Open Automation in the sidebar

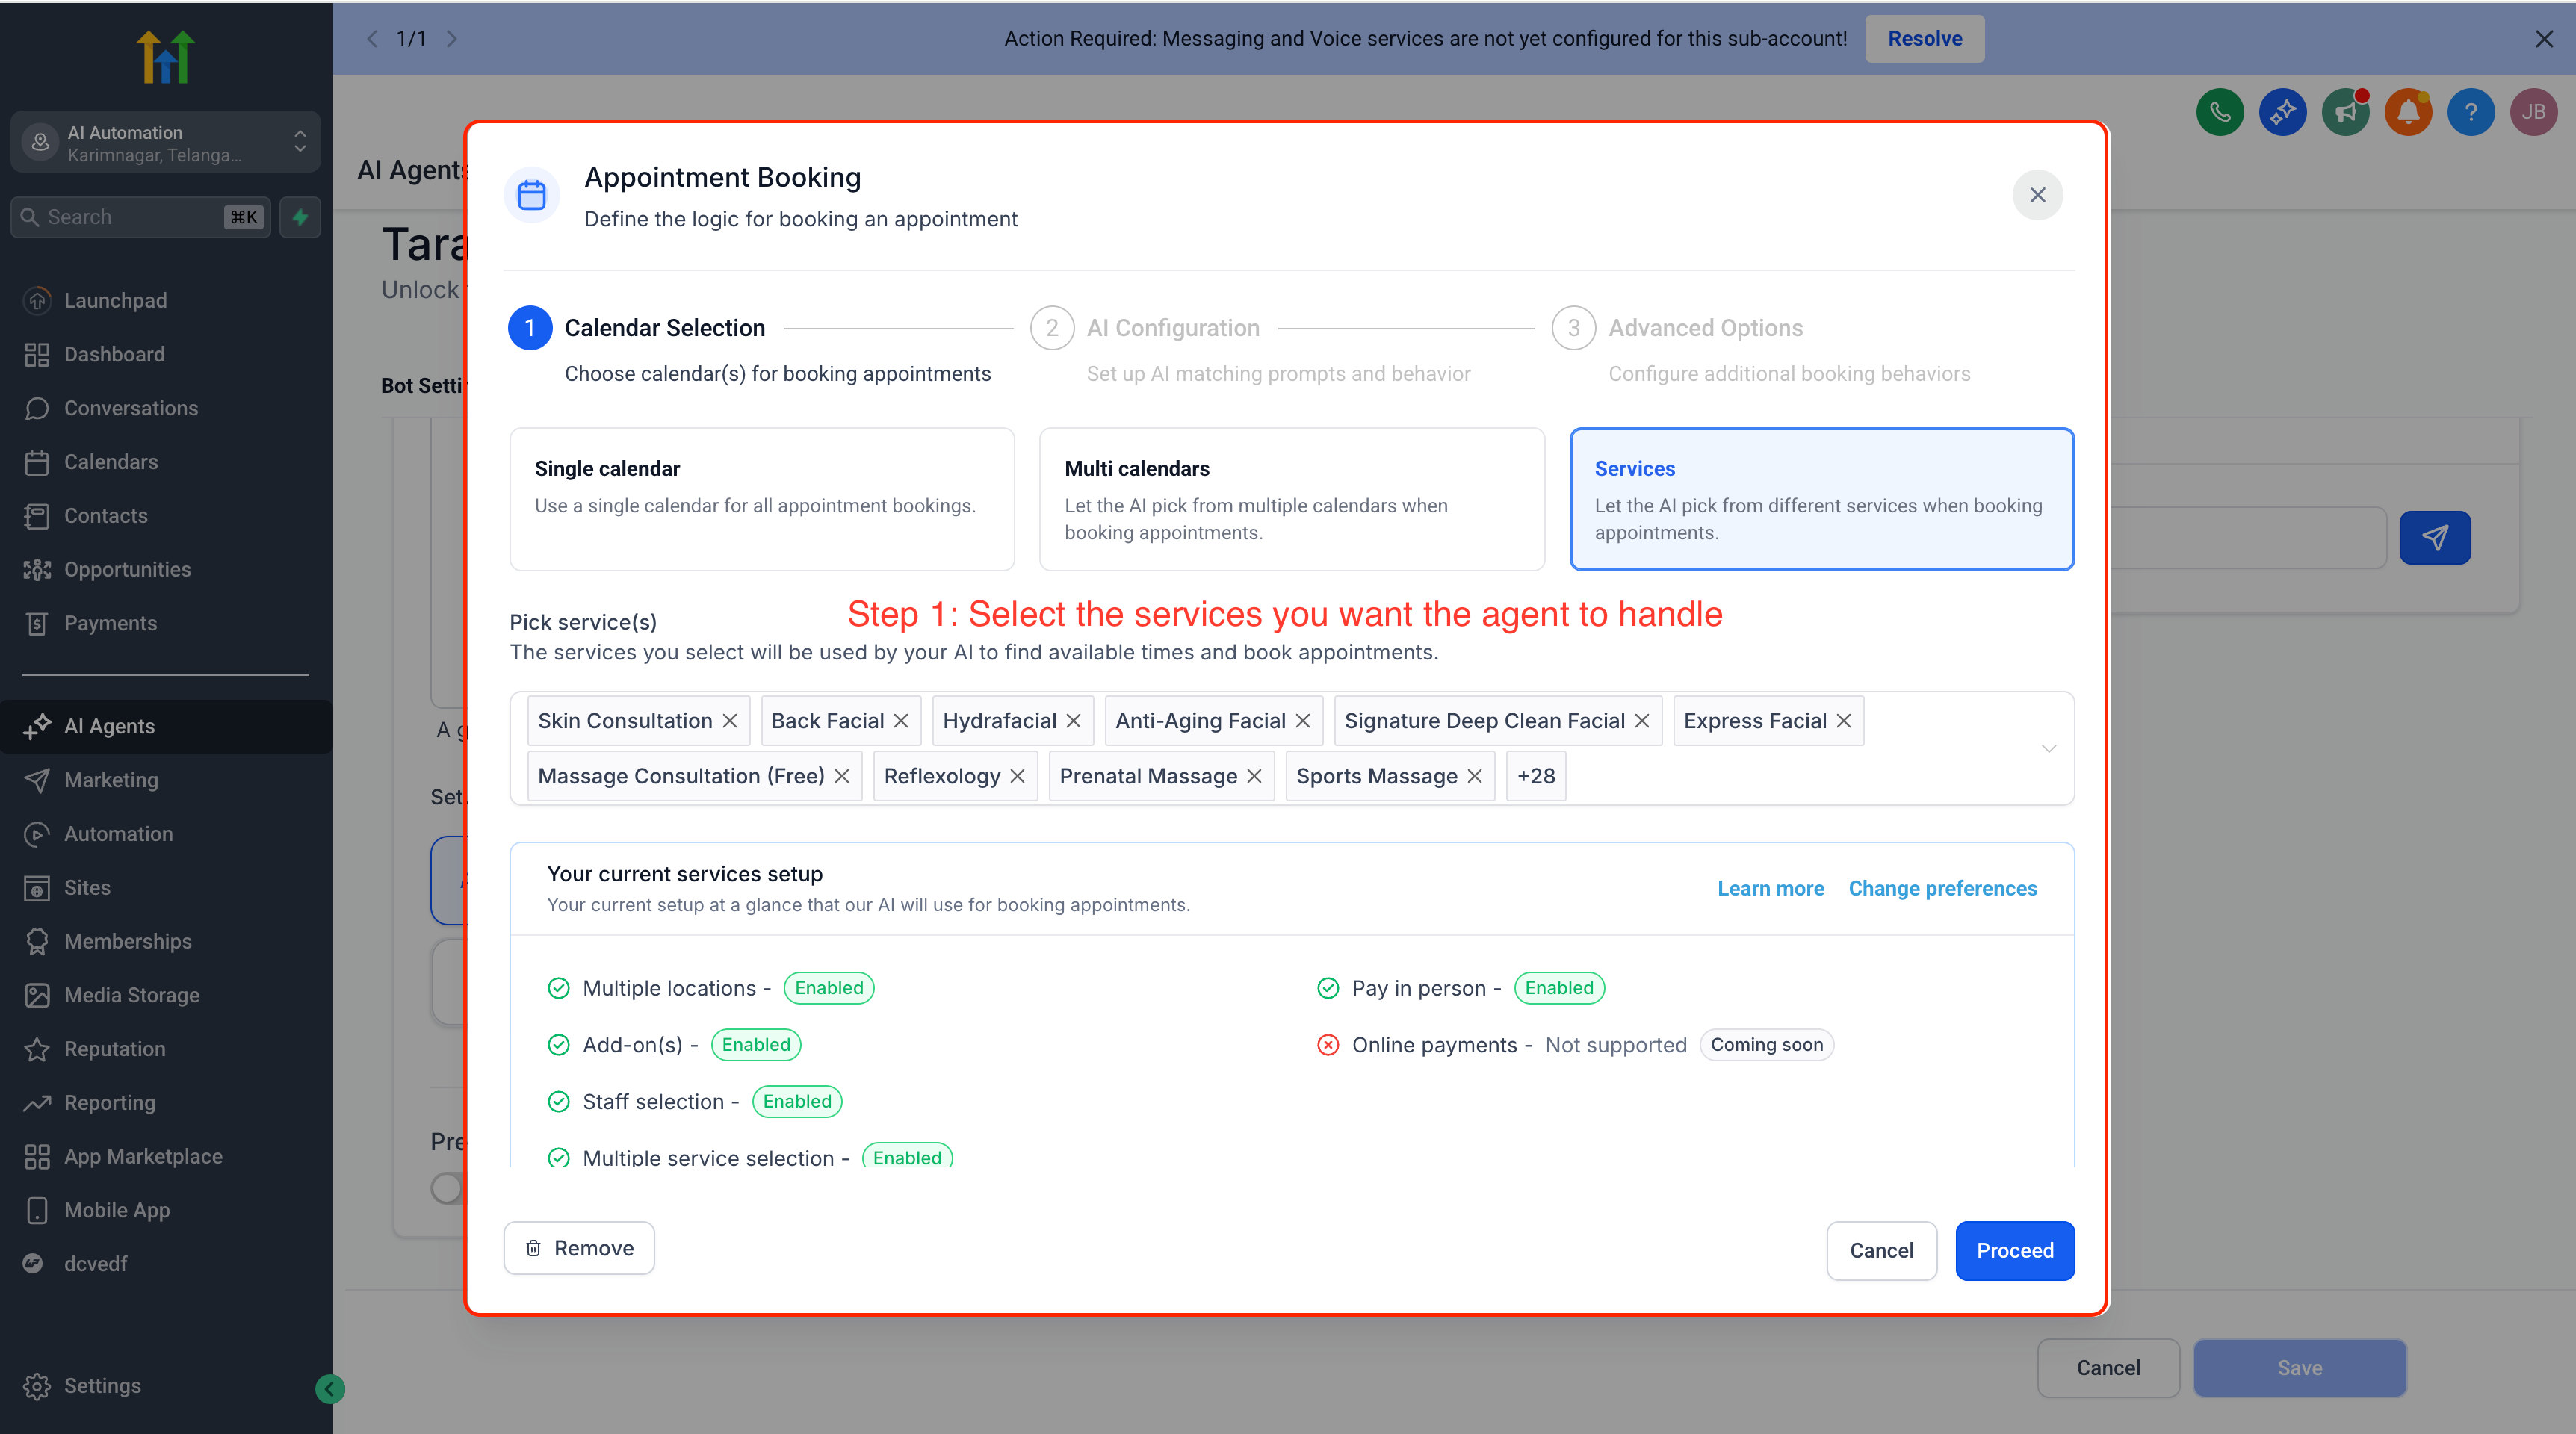(x=166, y=834)
